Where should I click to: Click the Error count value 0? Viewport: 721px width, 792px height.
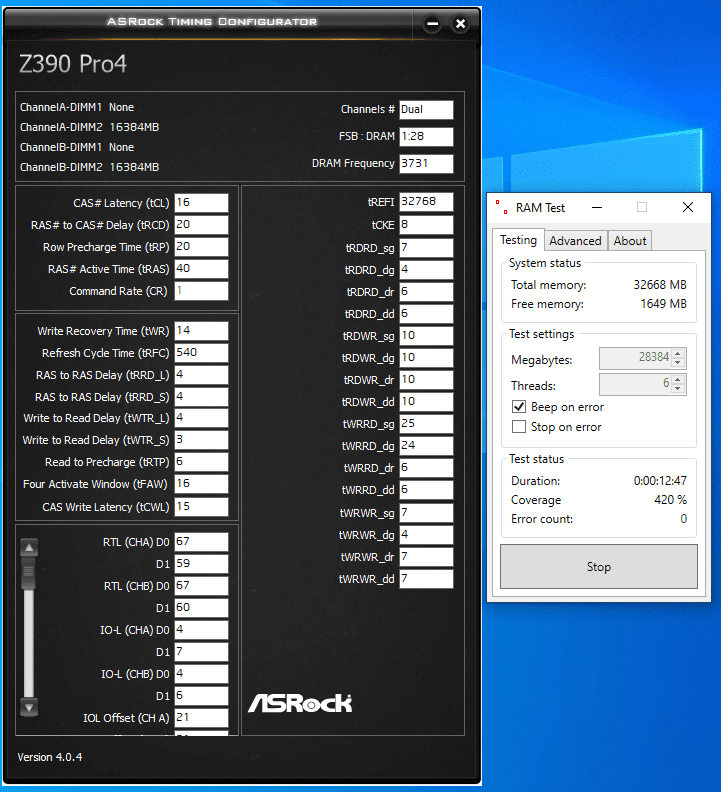tap(683, 519)
